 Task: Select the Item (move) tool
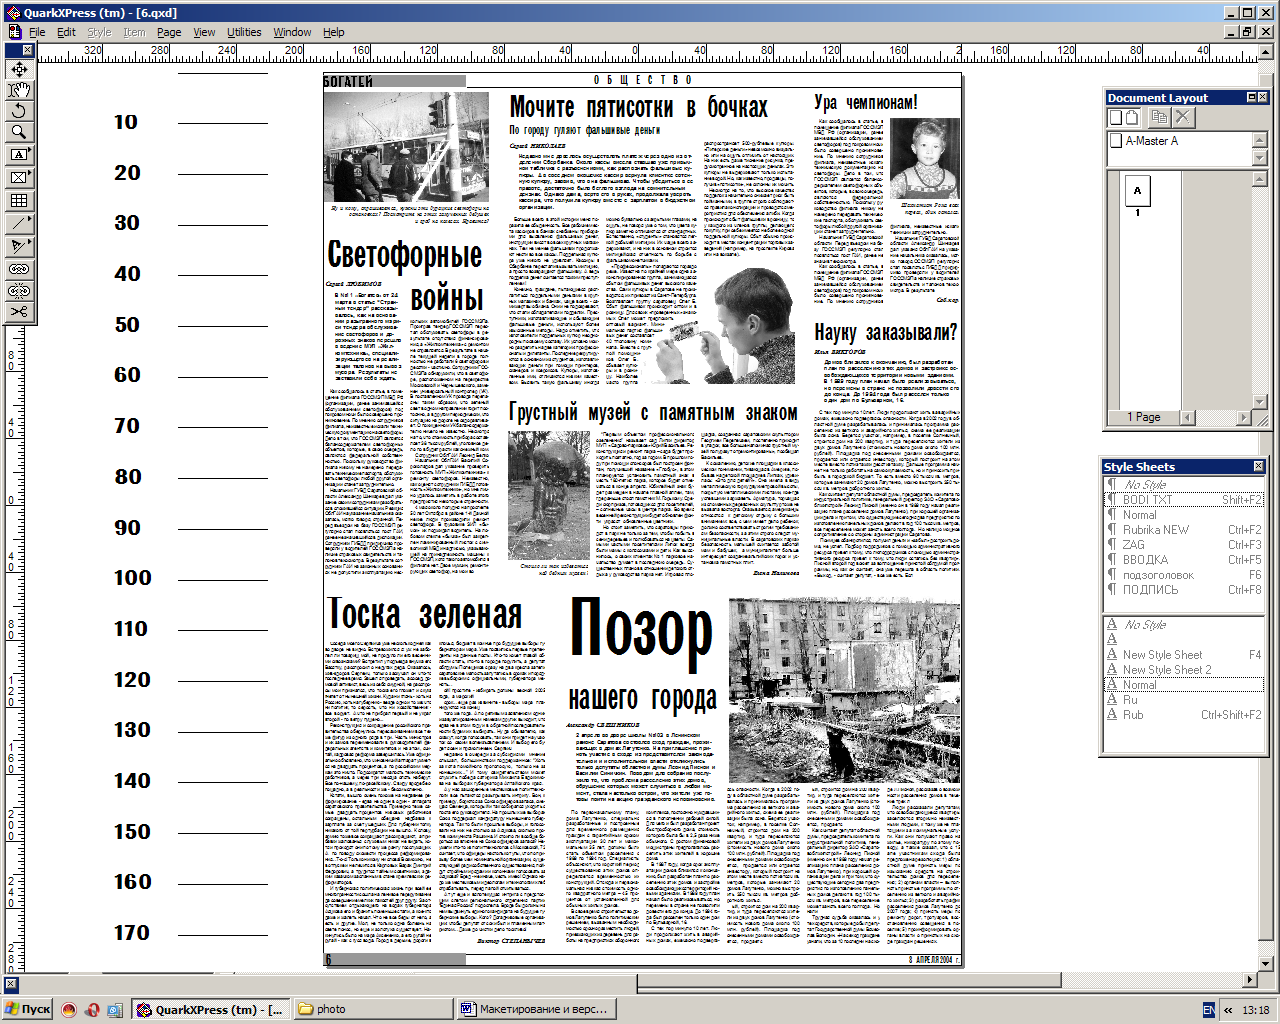tap(19, 69)
